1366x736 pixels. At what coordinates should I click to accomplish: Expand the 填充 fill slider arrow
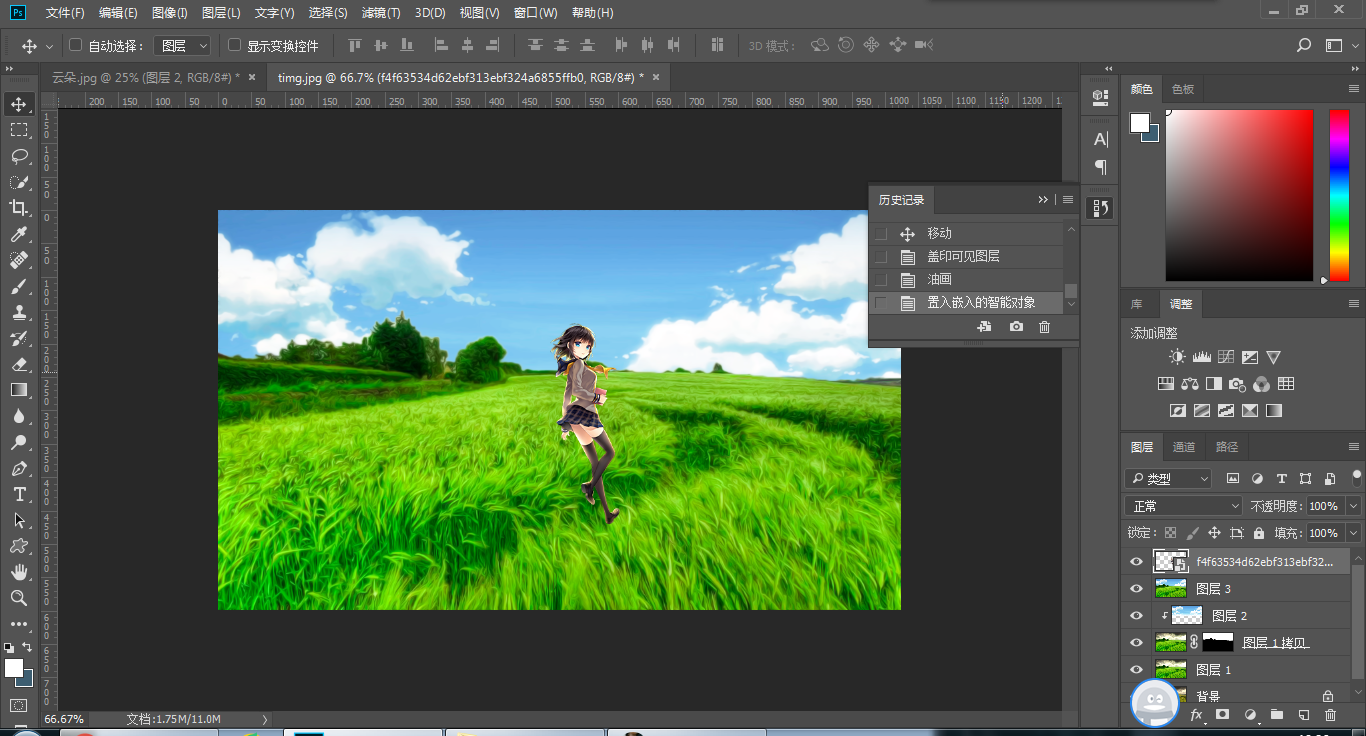point(1353,533)
